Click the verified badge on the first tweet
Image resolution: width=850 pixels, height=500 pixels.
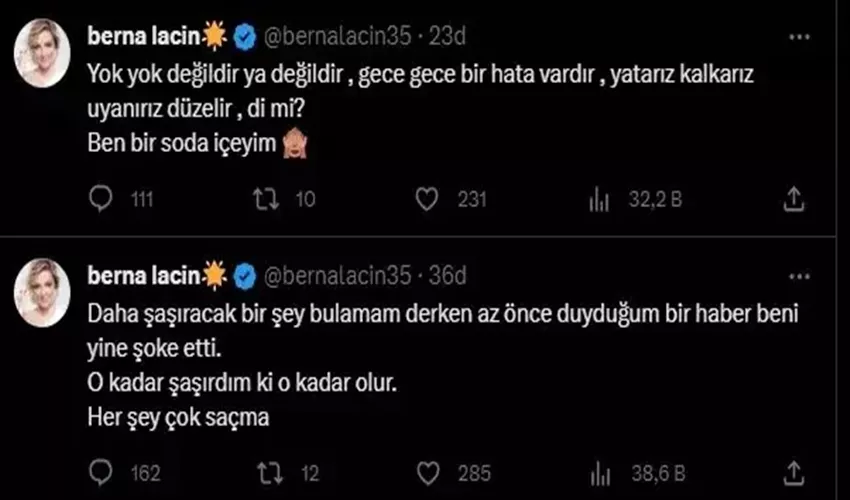pyautogui.click(x=245, y=37)
